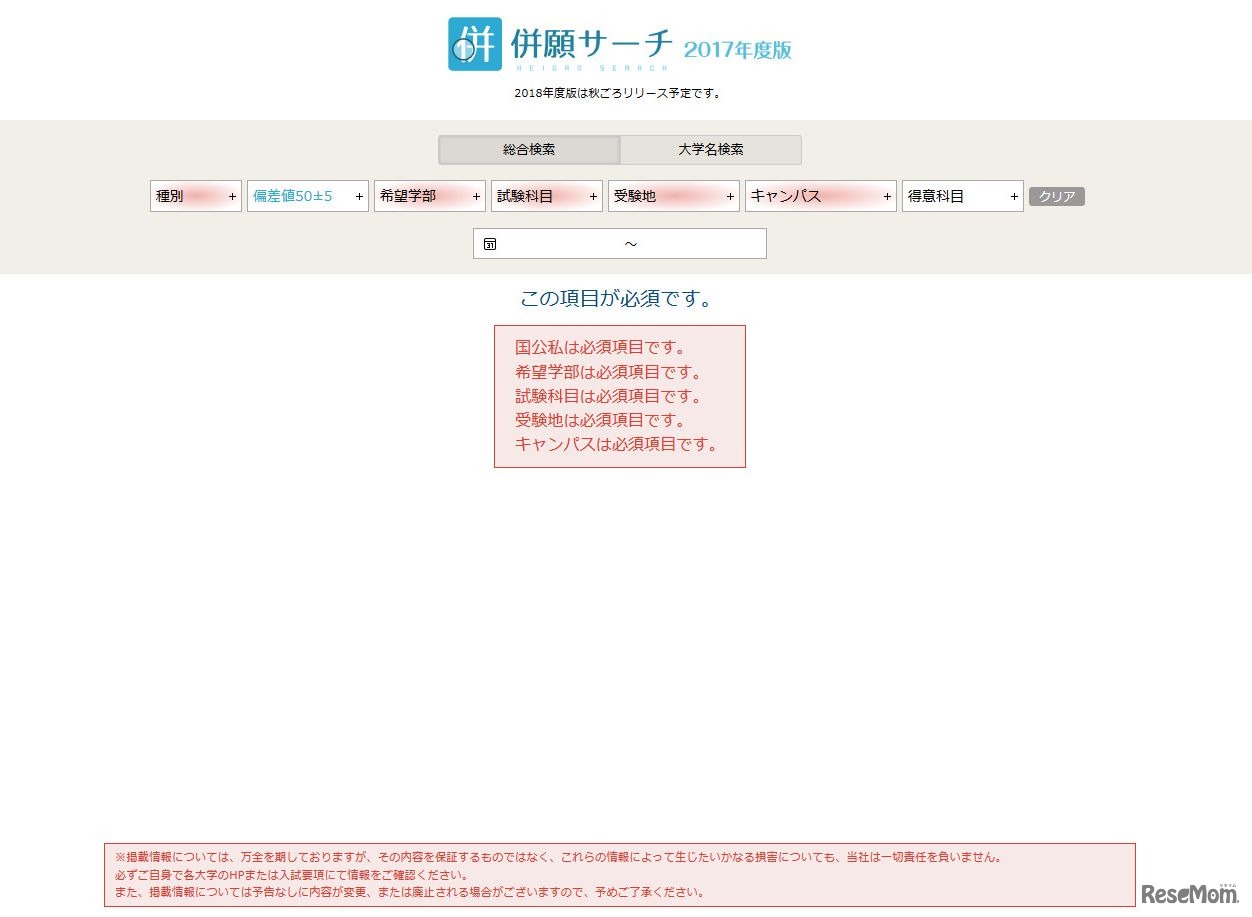The width and height of the screenshot is (1252, 917).
Task: Click the calendar icon in date field
Action: (x=490, y=244)
